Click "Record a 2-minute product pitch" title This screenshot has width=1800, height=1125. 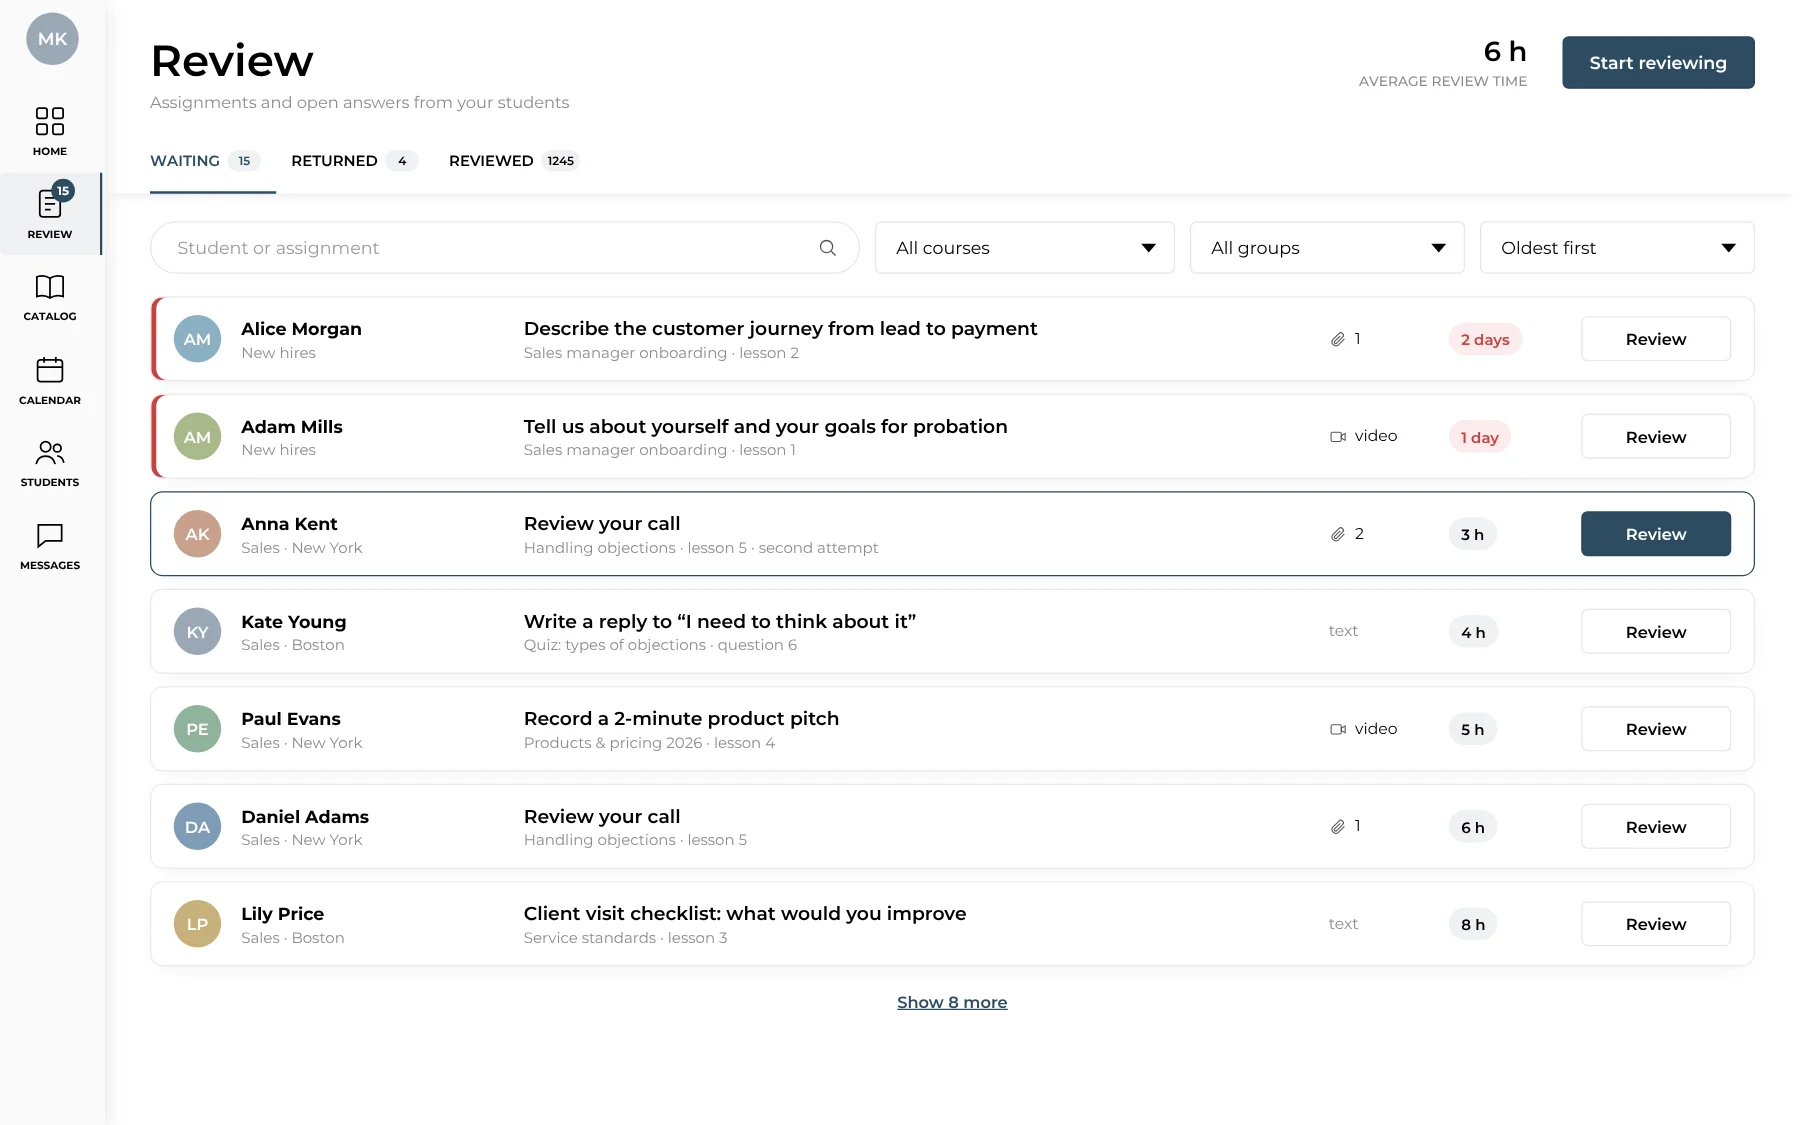click(681, 719)
